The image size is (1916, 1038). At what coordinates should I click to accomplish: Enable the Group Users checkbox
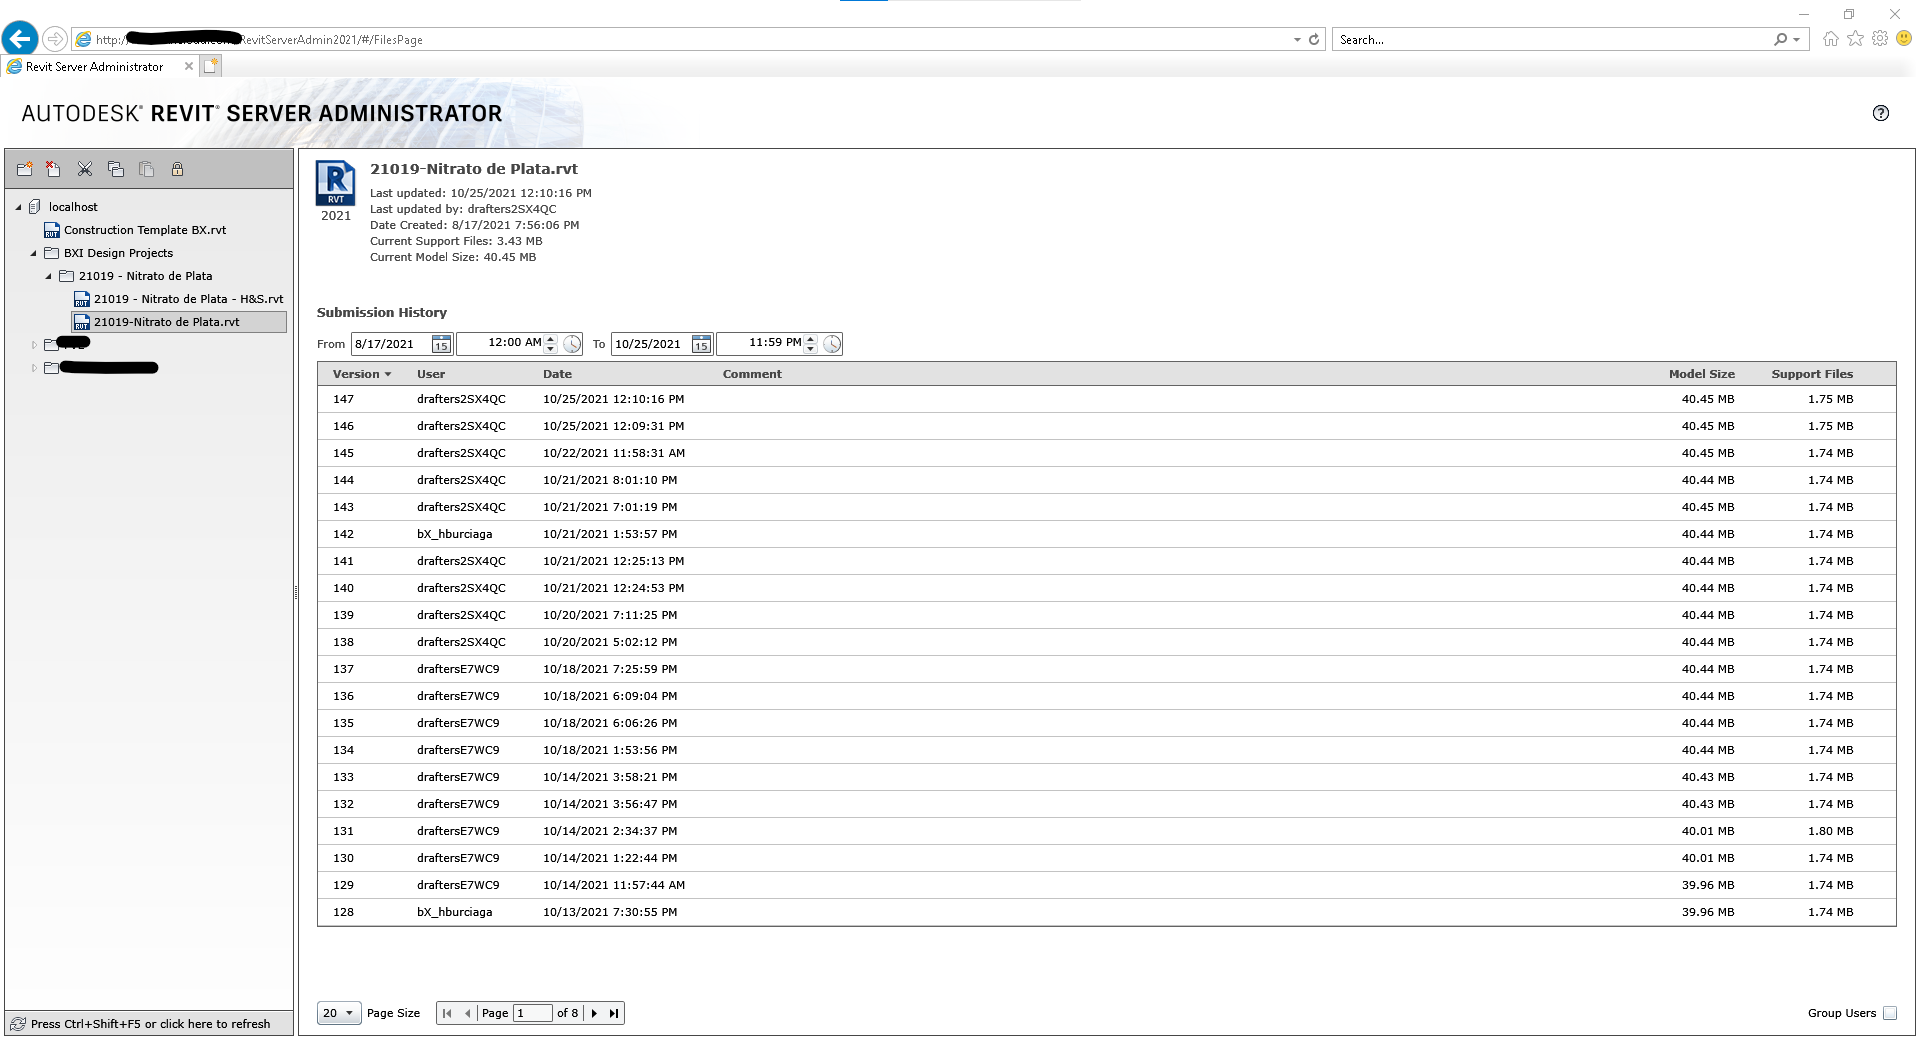(x=1890, y=1013)
